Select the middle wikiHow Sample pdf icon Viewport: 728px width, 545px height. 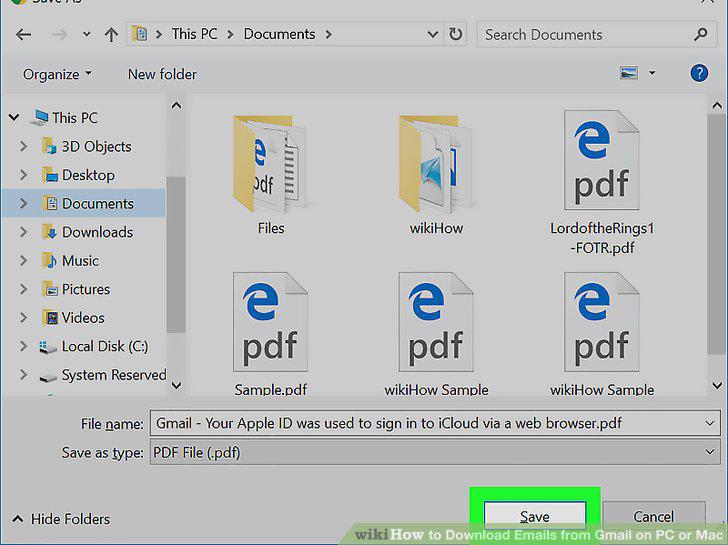click(x=436, y=322)
